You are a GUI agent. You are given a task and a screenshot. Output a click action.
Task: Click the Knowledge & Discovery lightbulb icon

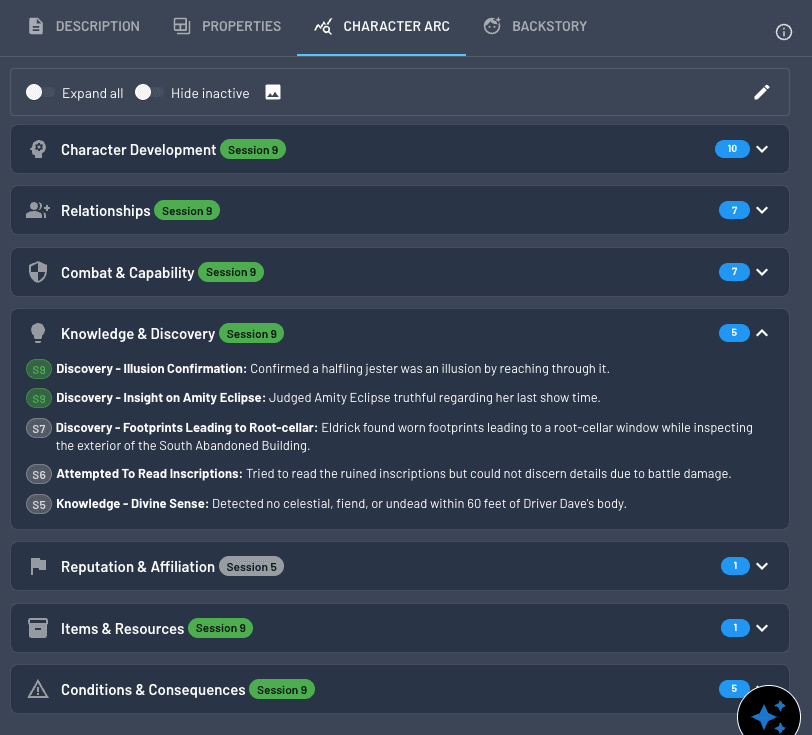(x=37, y=333)
